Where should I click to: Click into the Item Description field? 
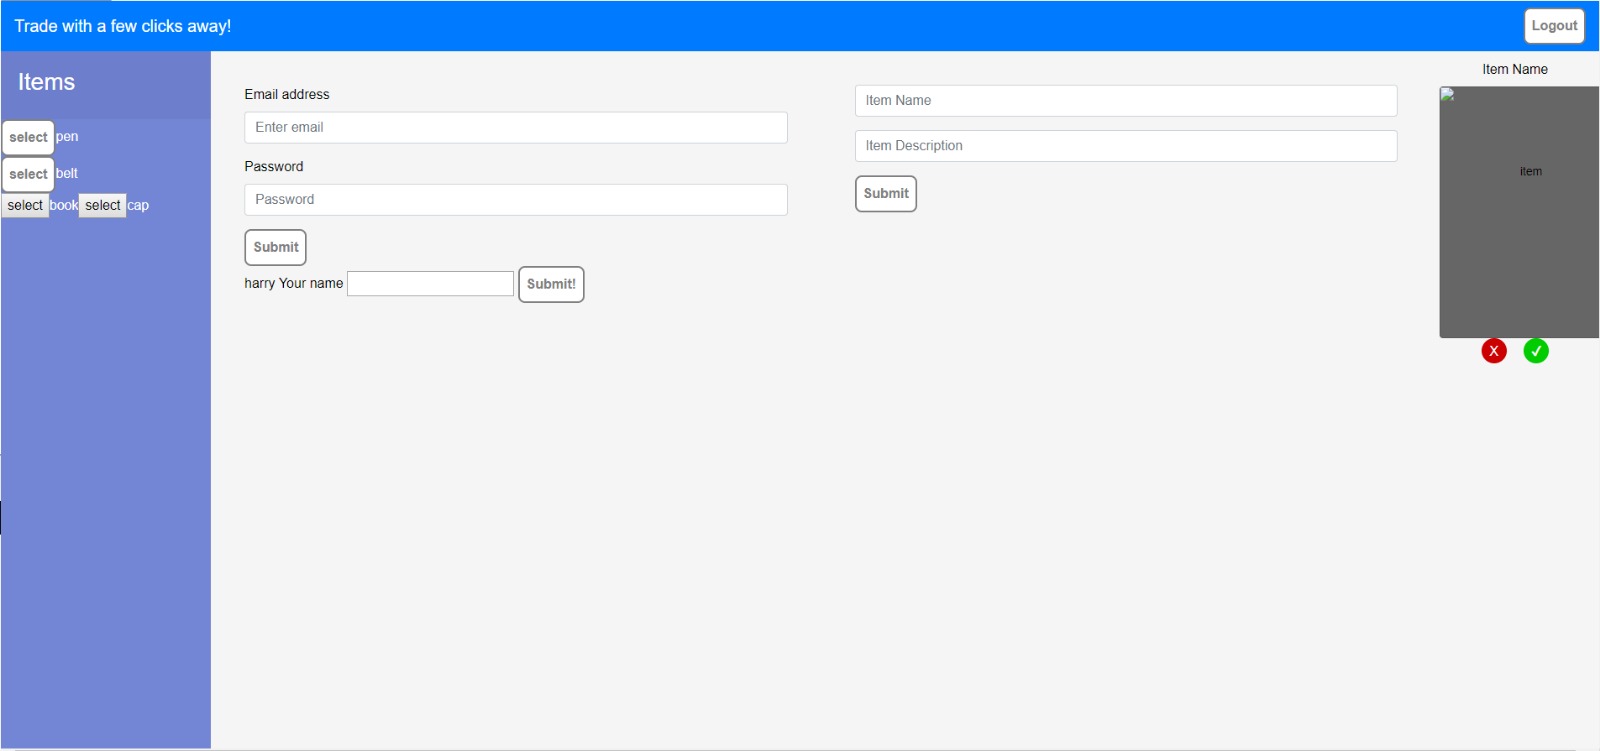point(1126,146)
